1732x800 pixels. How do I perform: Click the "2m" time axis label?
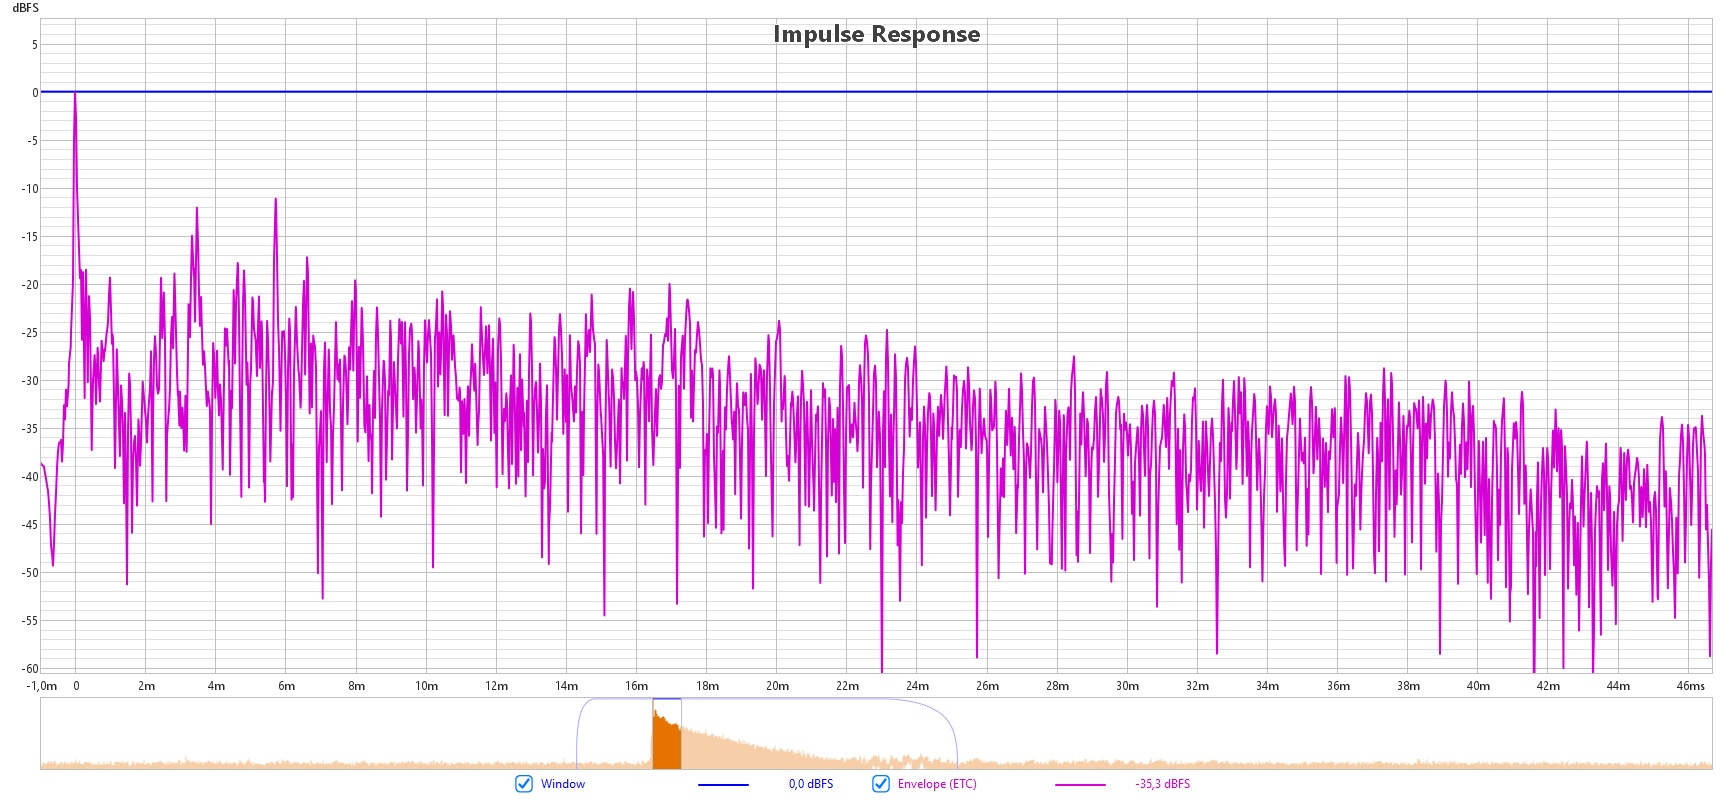pos(146,686)
